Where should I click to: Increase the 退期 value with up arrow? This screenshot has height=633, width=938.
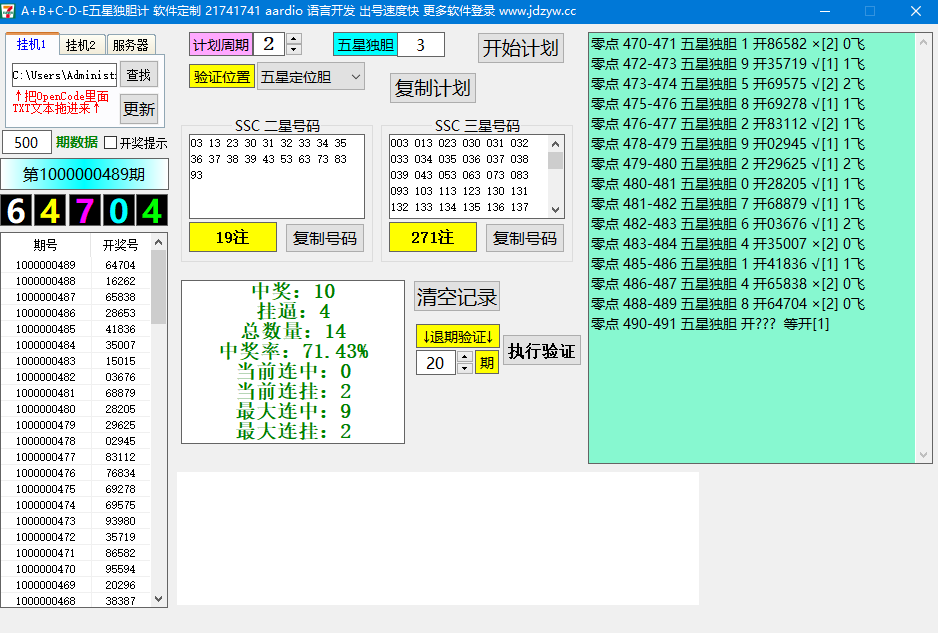[465, 357]
